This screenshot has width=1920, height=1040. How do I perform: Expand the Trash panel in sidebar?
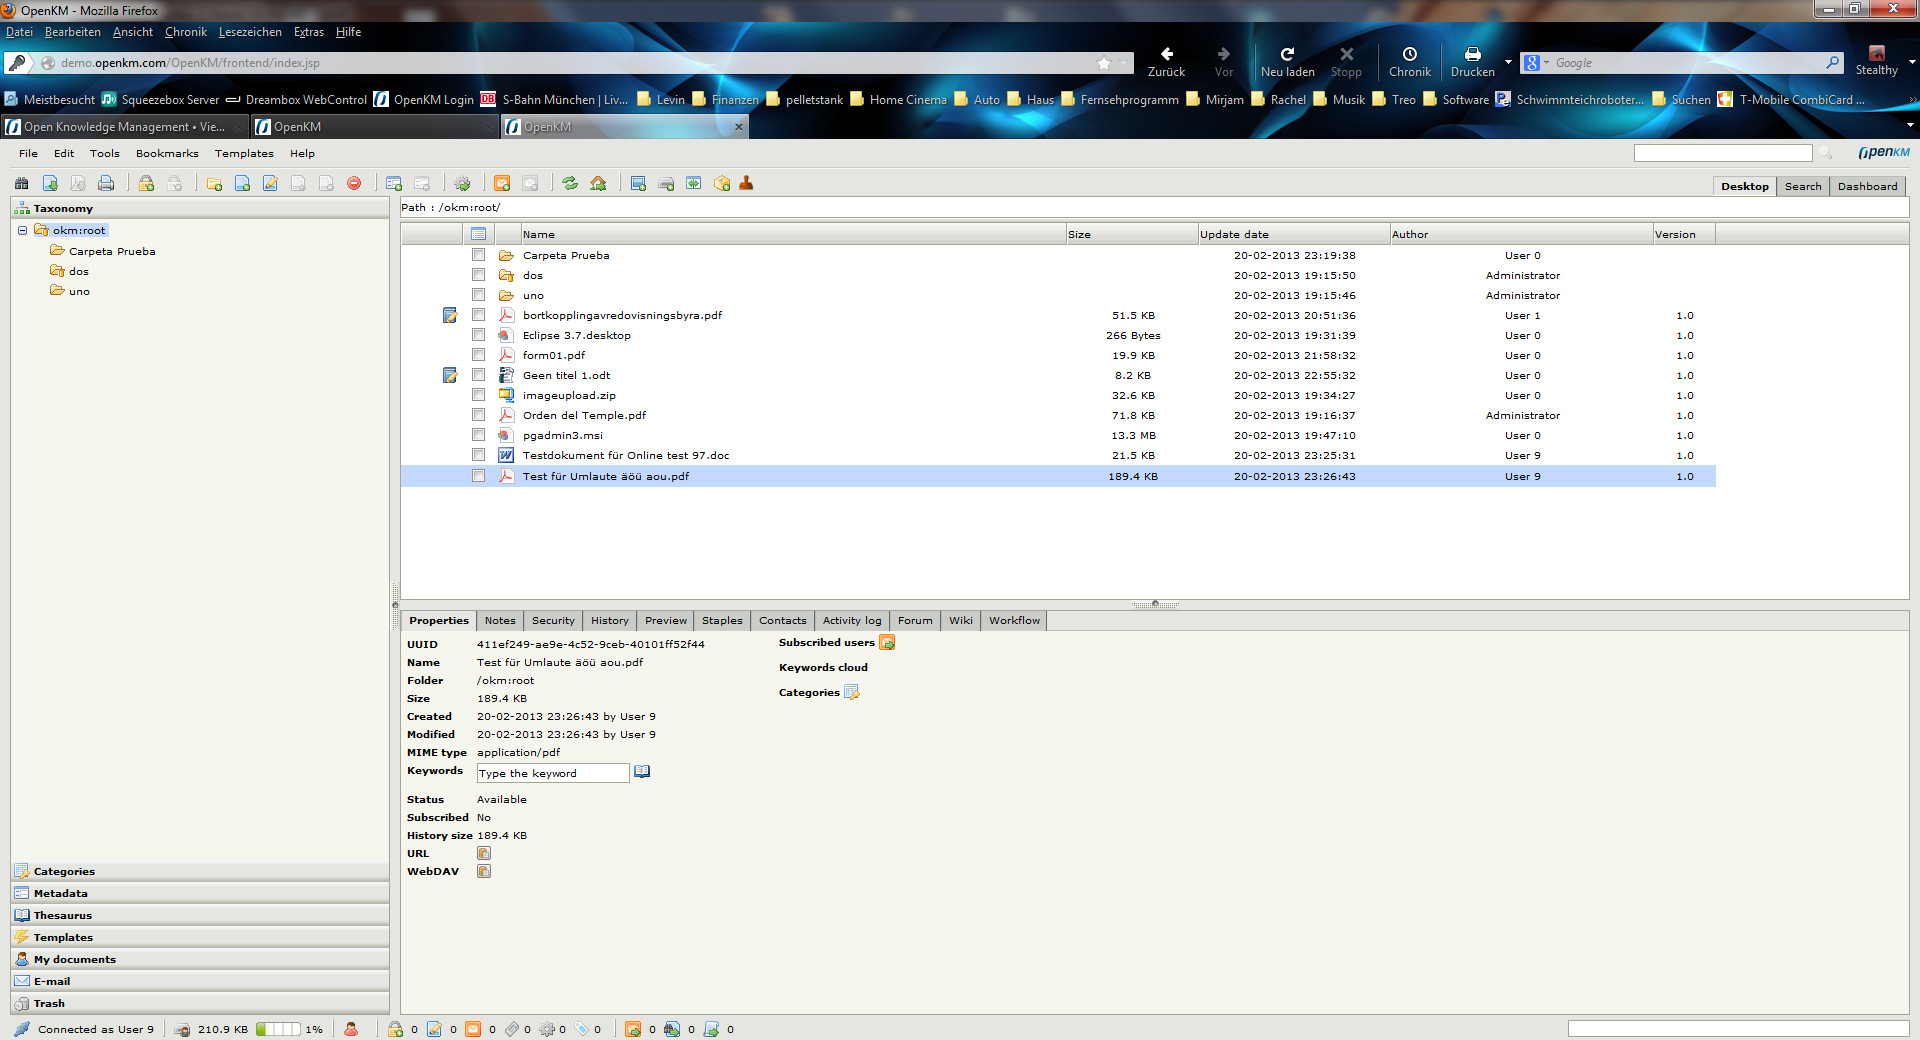[x=49, y=1003]
